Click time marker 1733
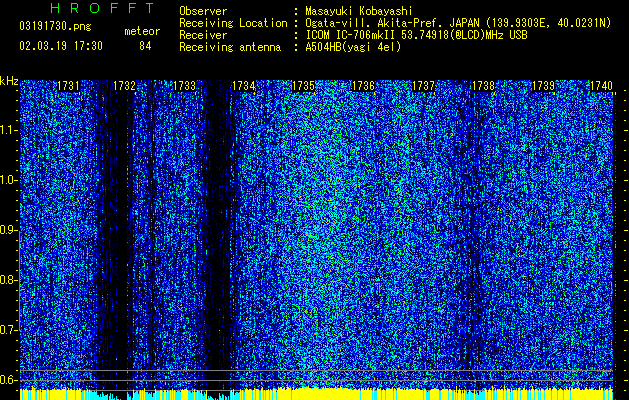629x400 pixels. click(184, 86)
